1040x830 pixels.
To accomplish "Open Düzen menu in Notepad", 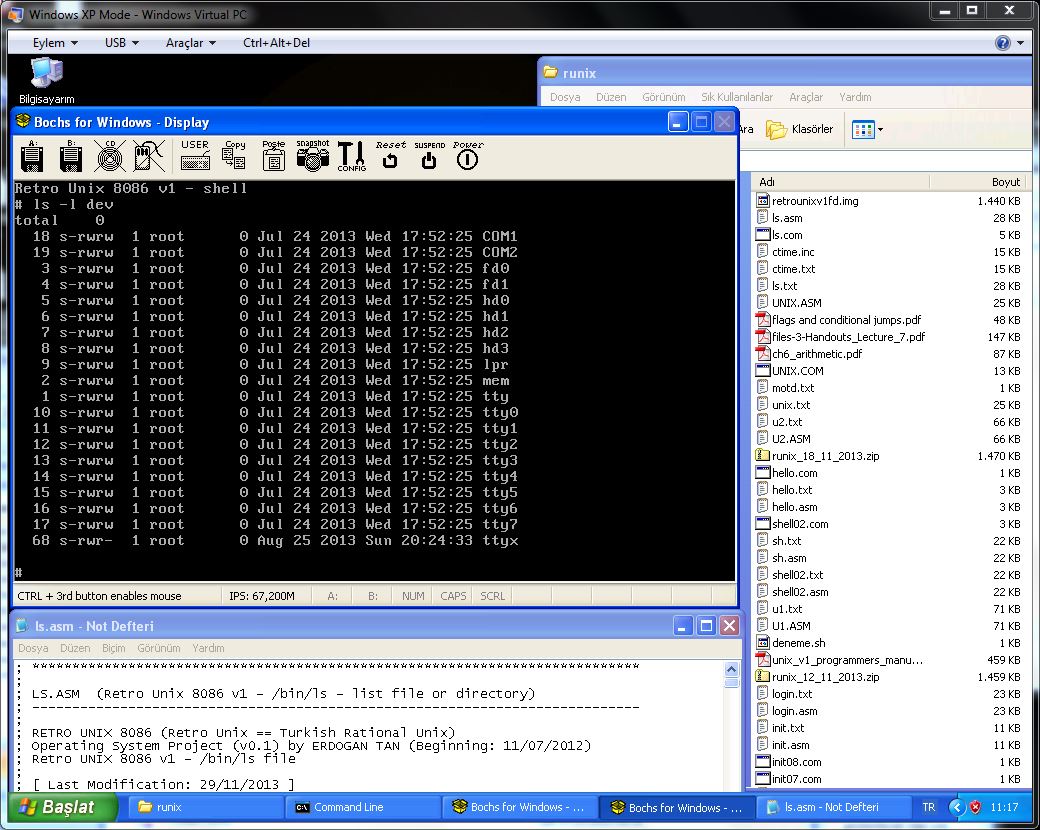I will (x=75, y=648).
